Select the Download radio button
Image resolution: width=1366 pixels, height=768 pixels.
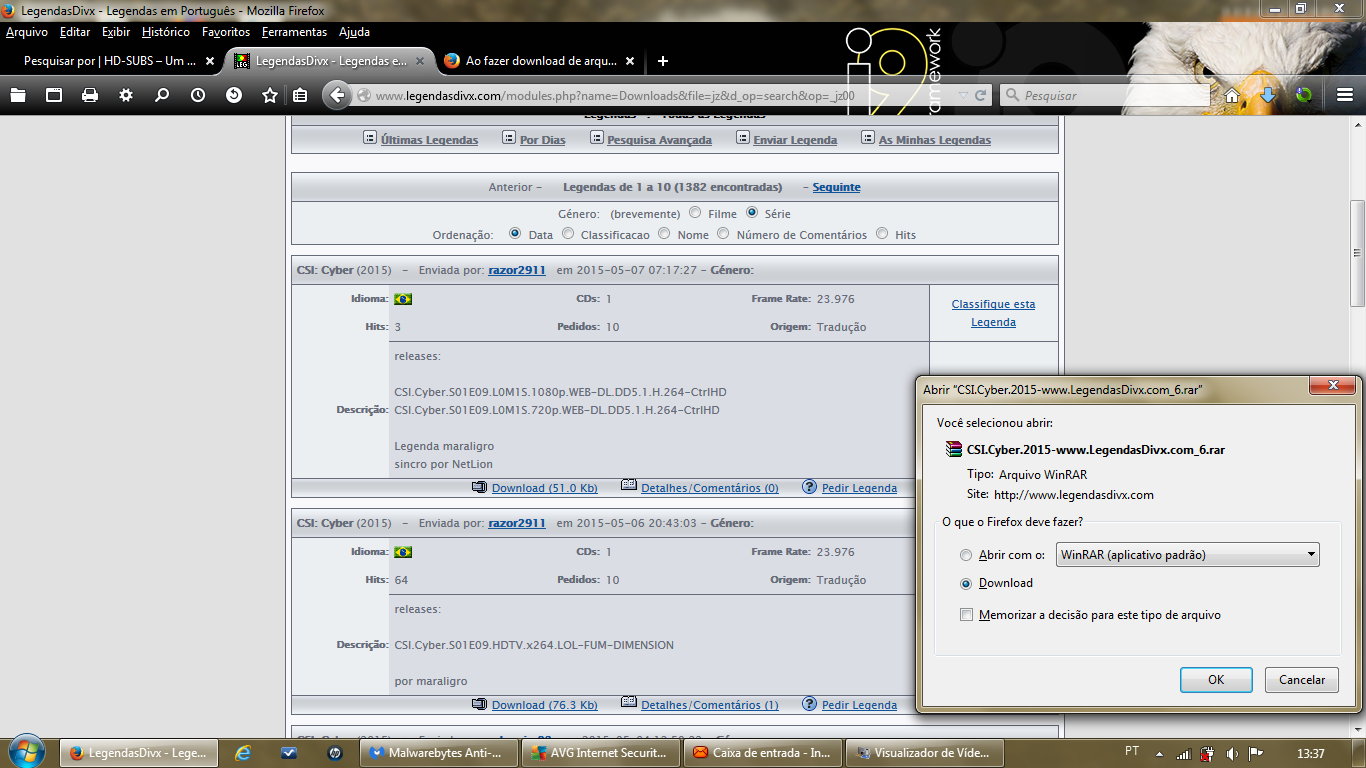(x=965, y=583)
